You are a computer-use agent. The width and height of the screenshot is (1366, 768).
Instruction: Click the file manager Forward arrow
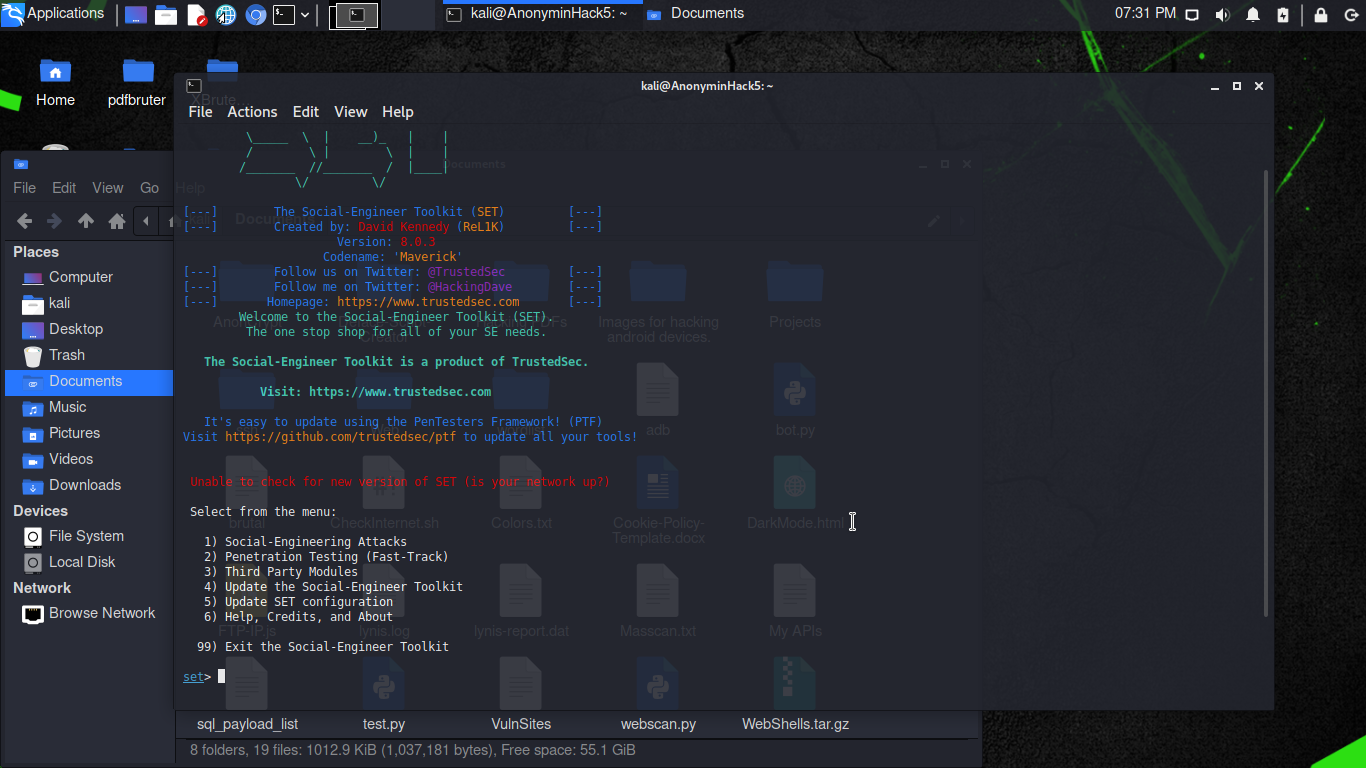tap(55, 221)
